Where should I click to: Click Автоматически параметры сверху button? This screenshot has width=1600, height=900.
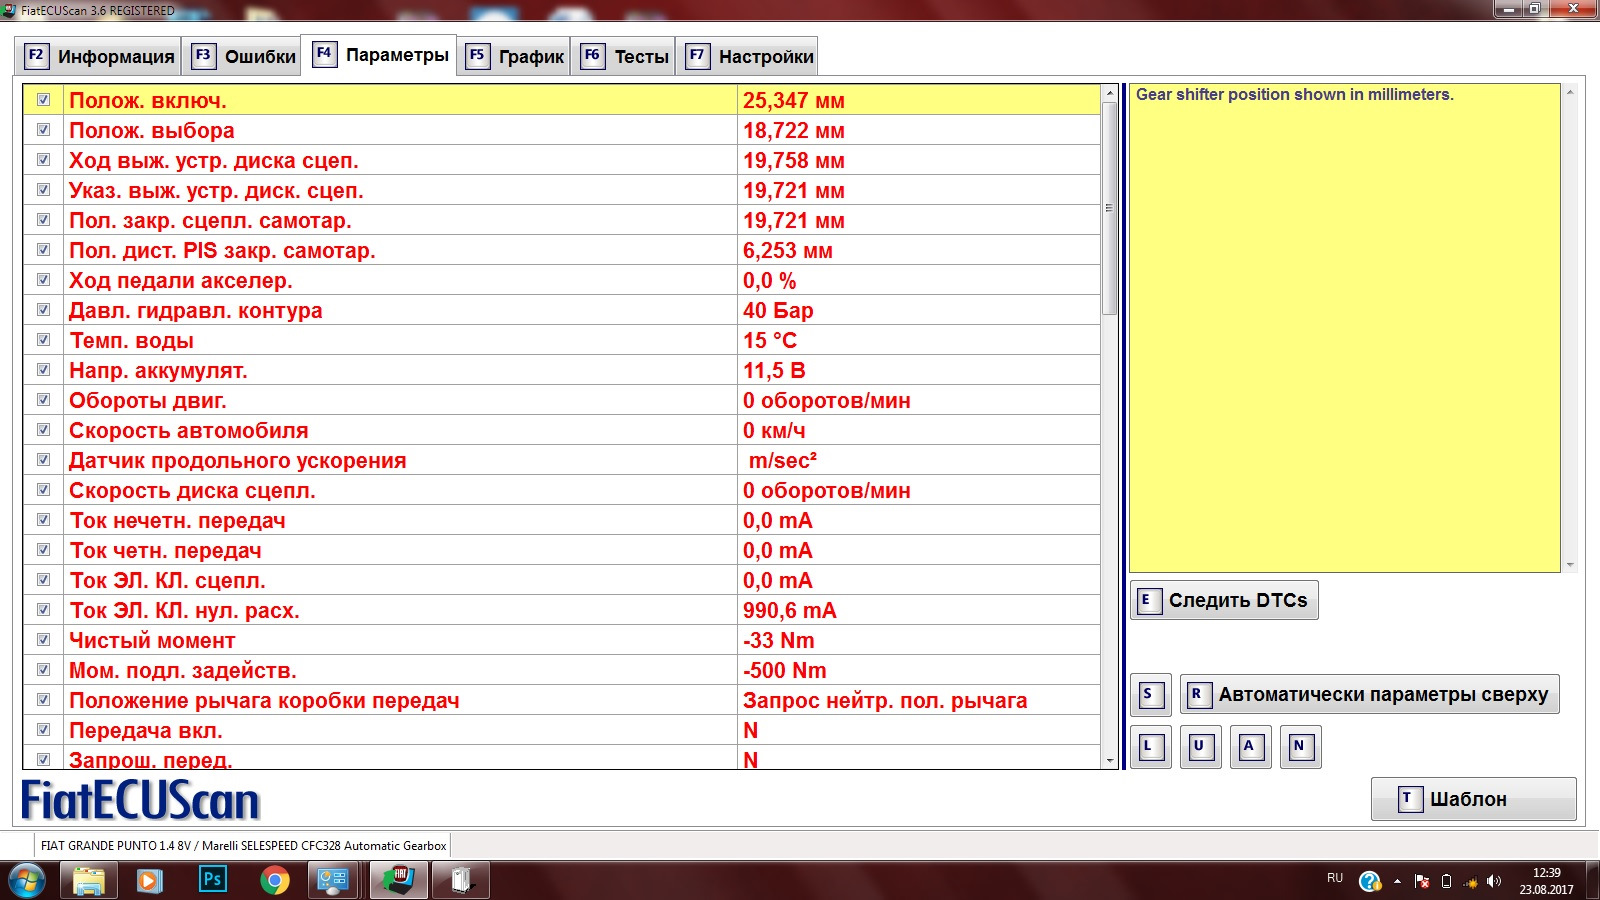pyautogui.click(x=1369, y=694)
